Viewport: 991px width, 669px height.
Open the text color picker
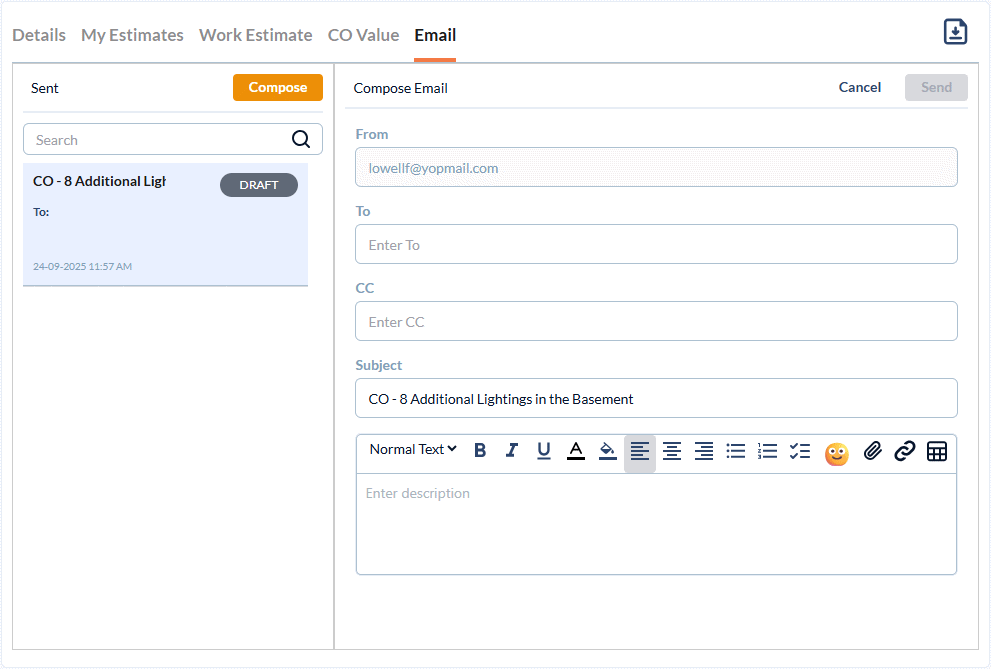click(x=576, y=450)
